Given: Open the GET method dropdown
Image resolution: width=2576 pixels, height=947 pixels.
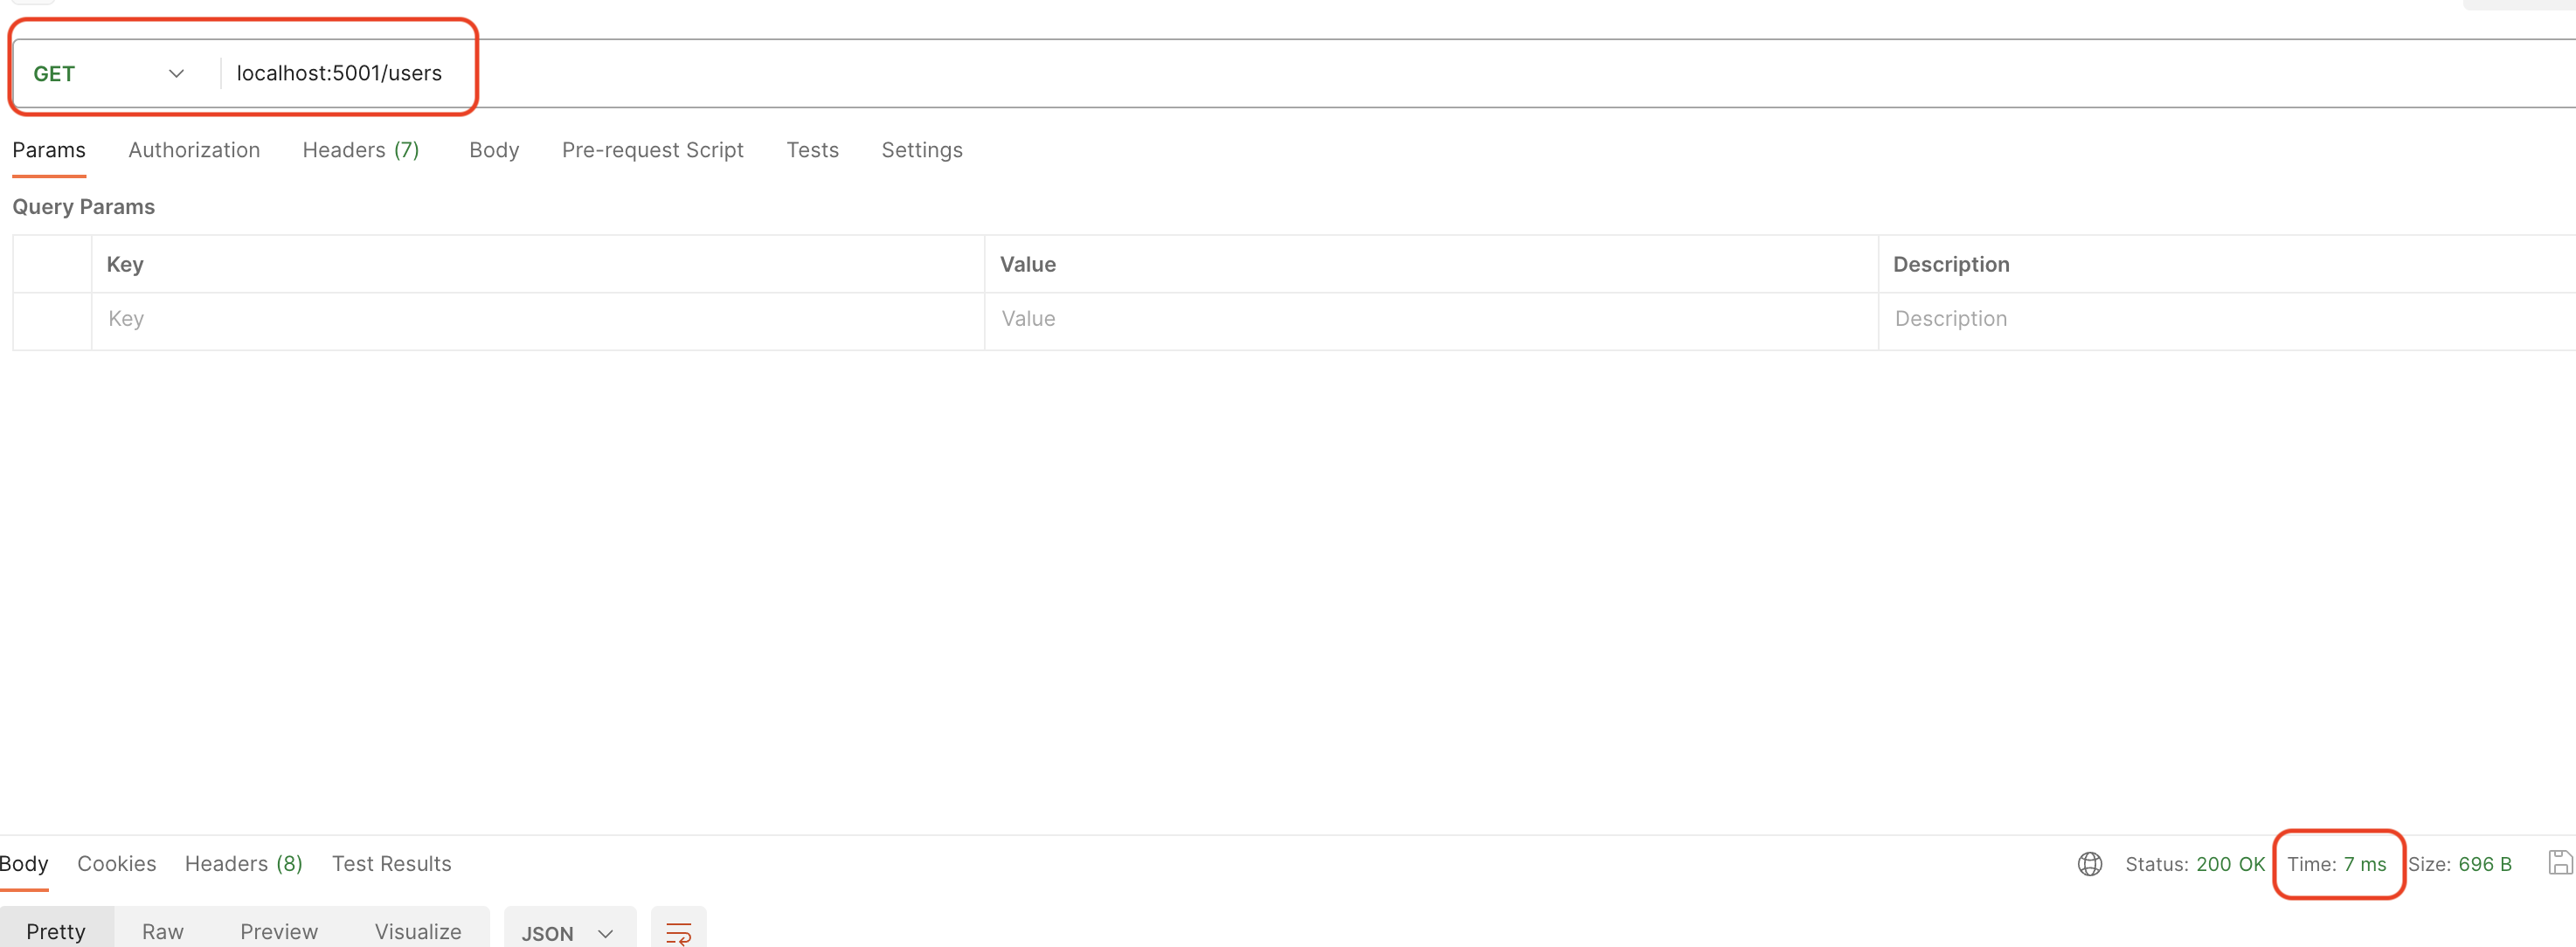Looking at the screenshot, I should 109,74.
